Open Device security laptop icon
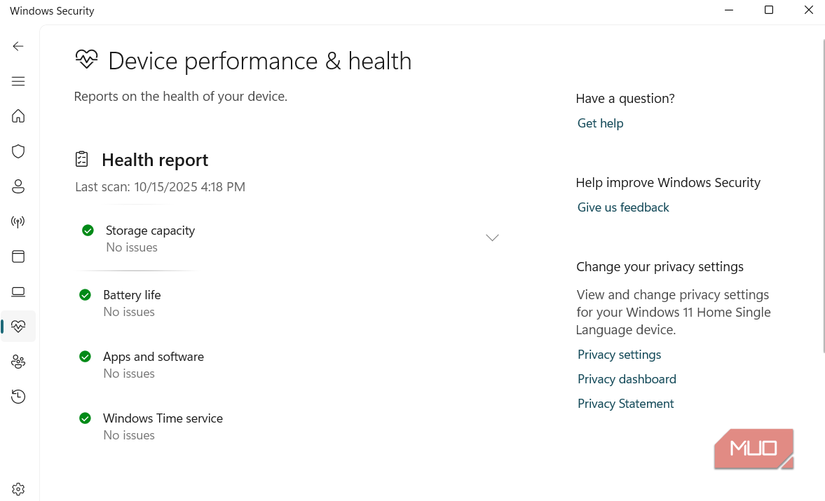The height and width of the screenshot is (501, 825). (x=18, y=292)
